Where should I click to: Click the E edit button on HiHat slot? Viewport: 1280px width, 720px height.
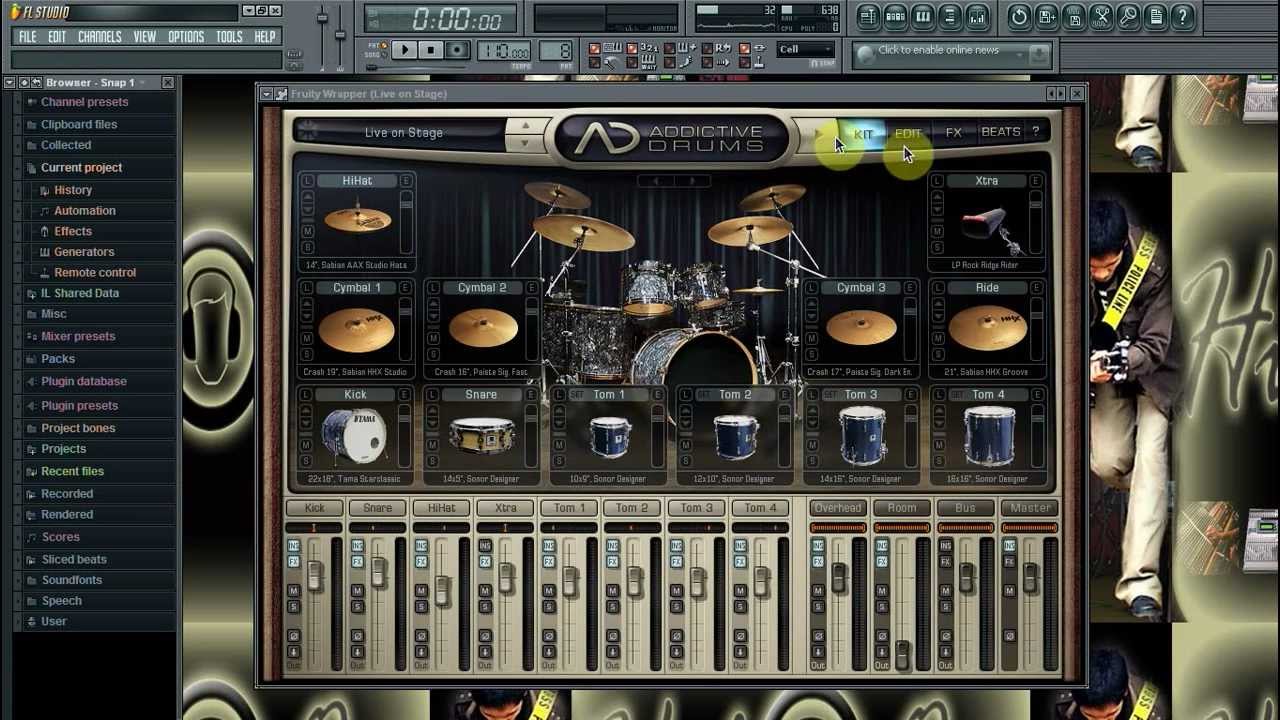406,181
